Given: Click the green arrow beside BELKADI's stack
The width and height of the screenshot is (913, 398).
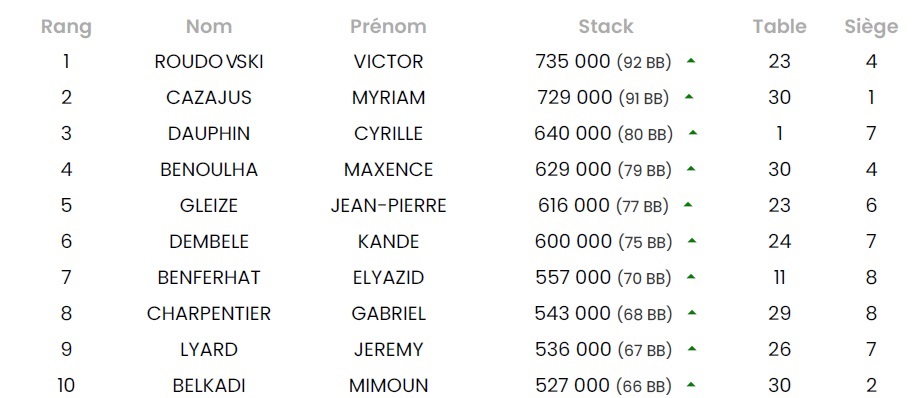Looking at the screenshot, I should point(691,385).
